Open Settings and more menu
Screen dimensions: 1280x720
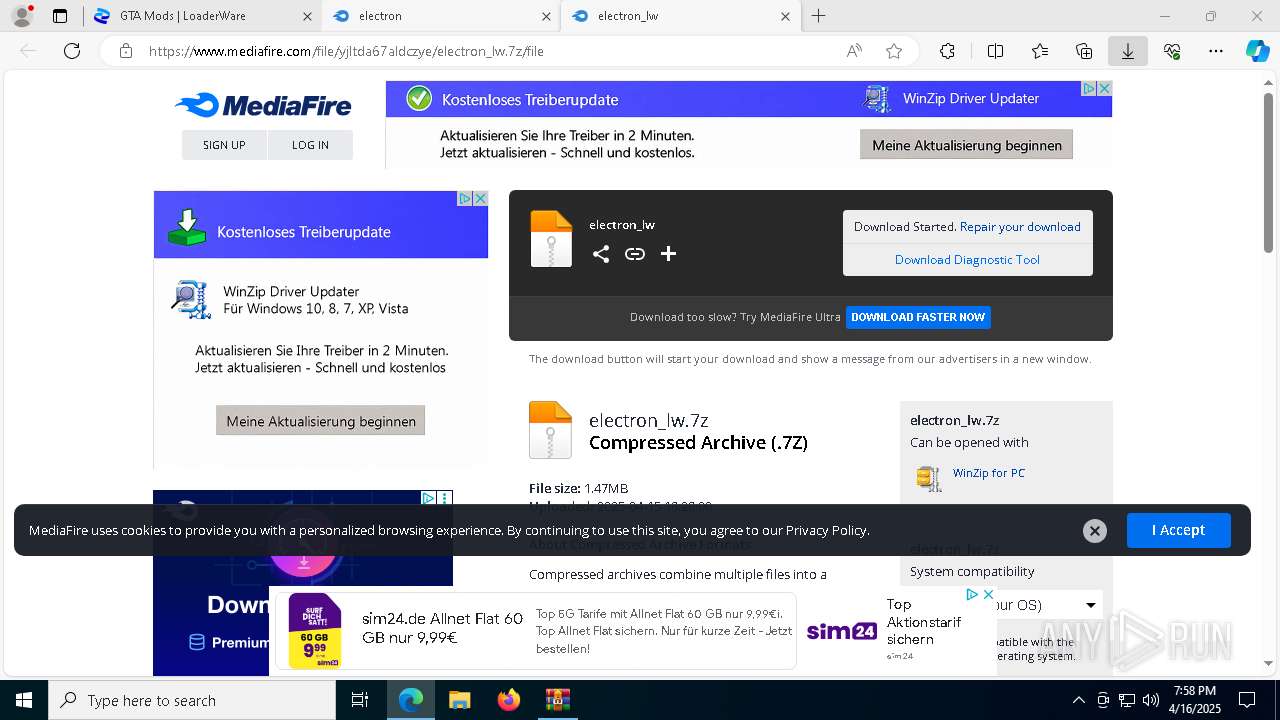1216,51
